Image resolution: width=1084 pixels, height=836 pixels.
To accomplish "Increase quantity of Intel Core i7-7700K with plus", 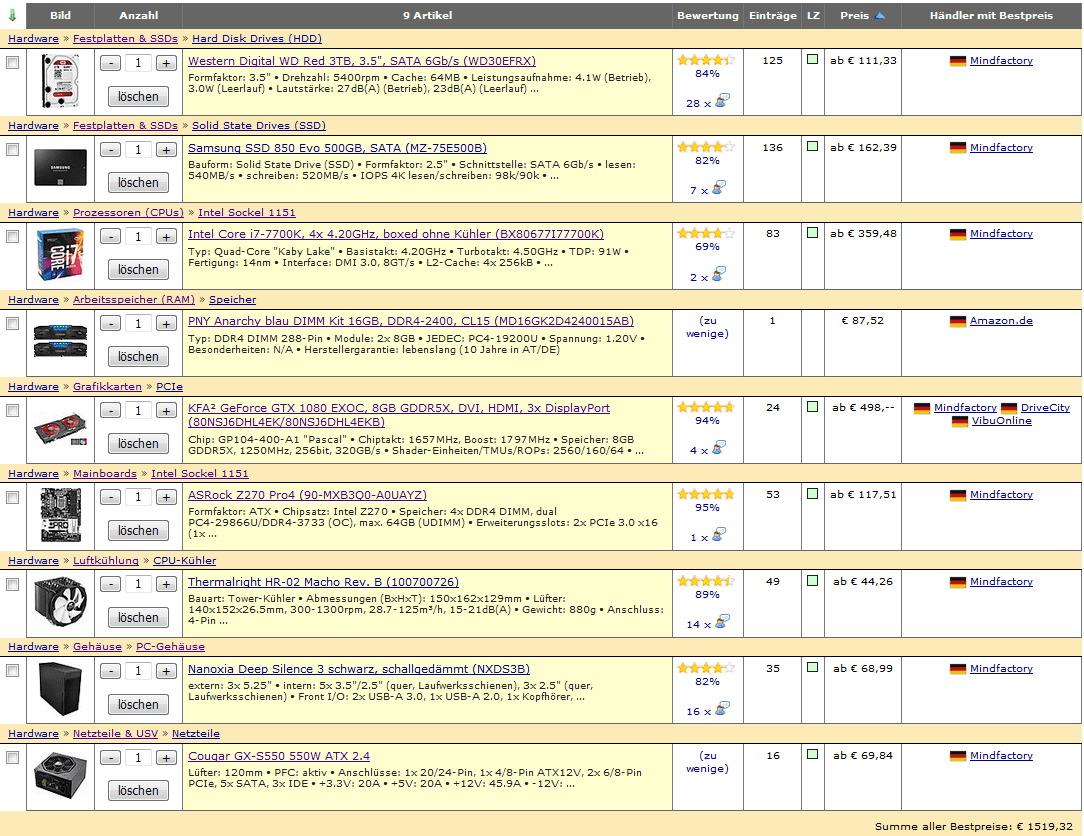I will [x=166, y=236].
